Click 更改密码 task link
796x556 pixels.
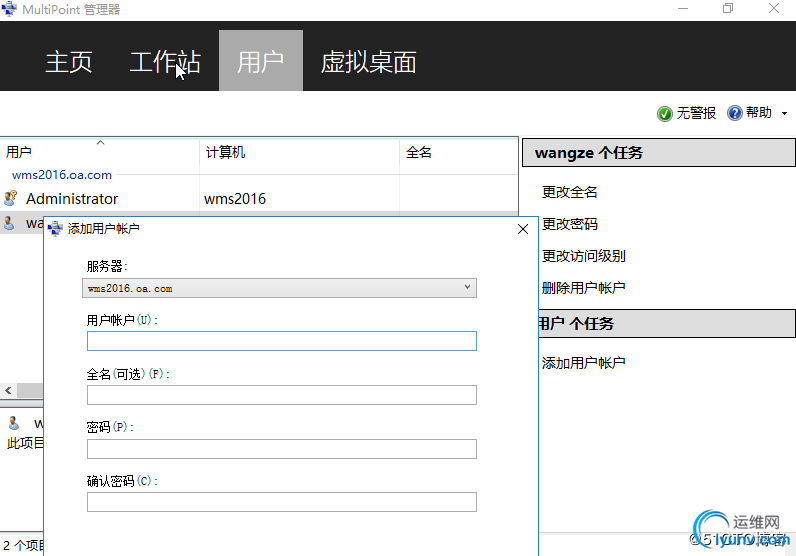click(570, 224)
